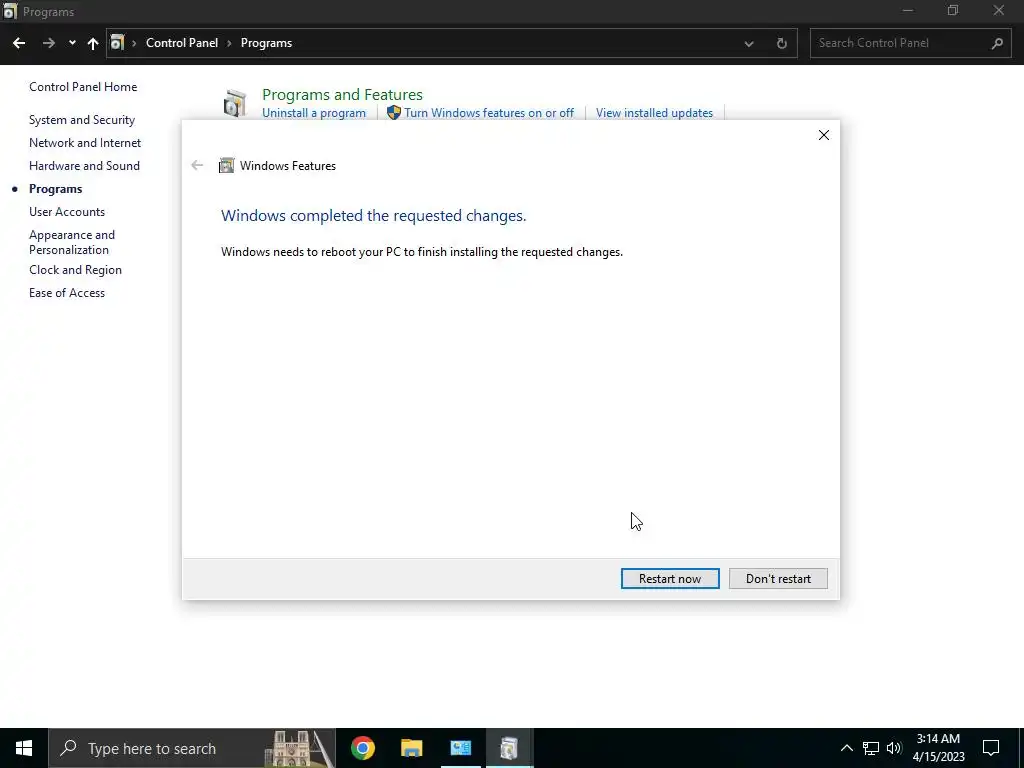
Task: Open network status tray icon
Action: (x=871, y=748)
